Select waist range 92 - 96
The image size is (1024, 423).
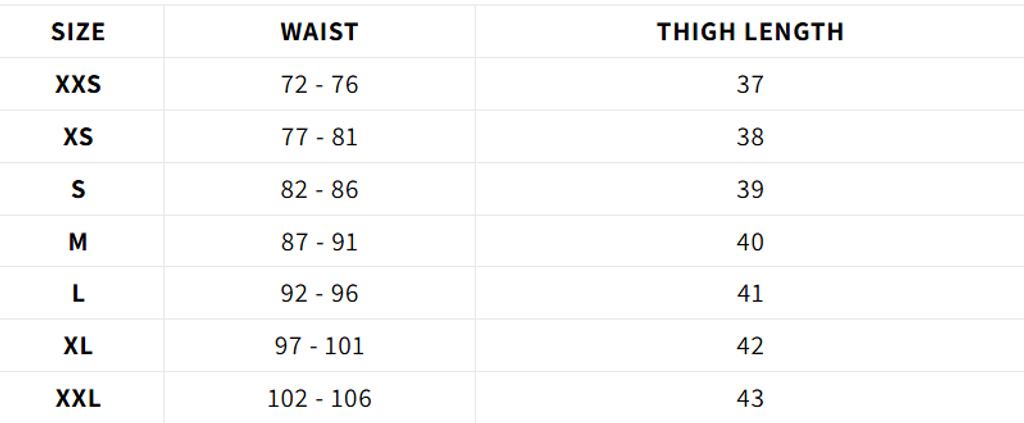[x=319, y=294]
